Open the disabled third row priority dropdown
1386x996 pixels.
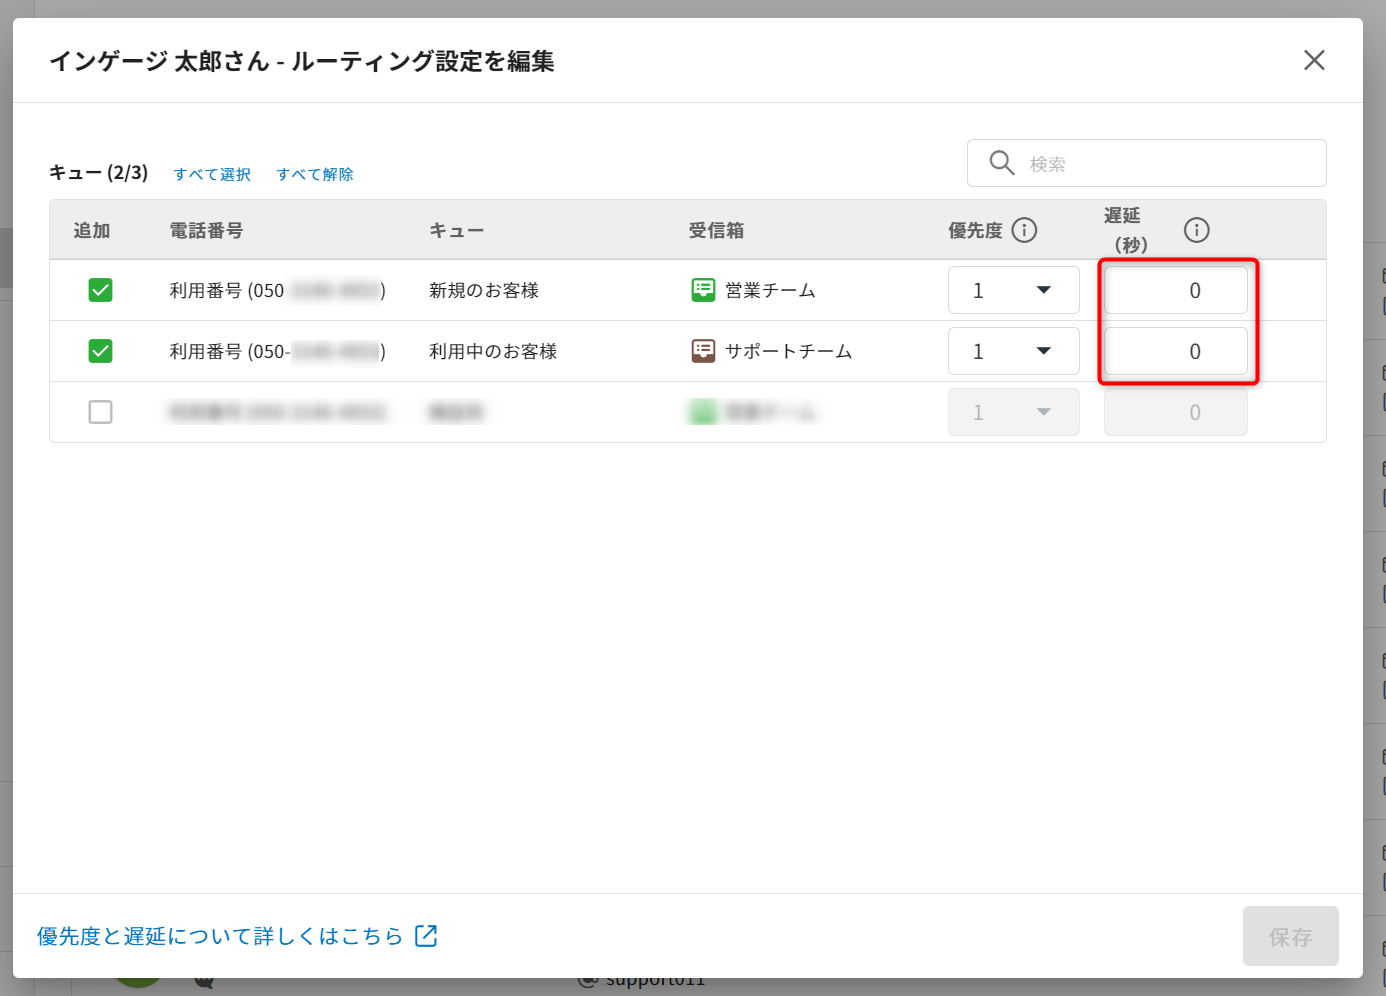pos(1013,412)
